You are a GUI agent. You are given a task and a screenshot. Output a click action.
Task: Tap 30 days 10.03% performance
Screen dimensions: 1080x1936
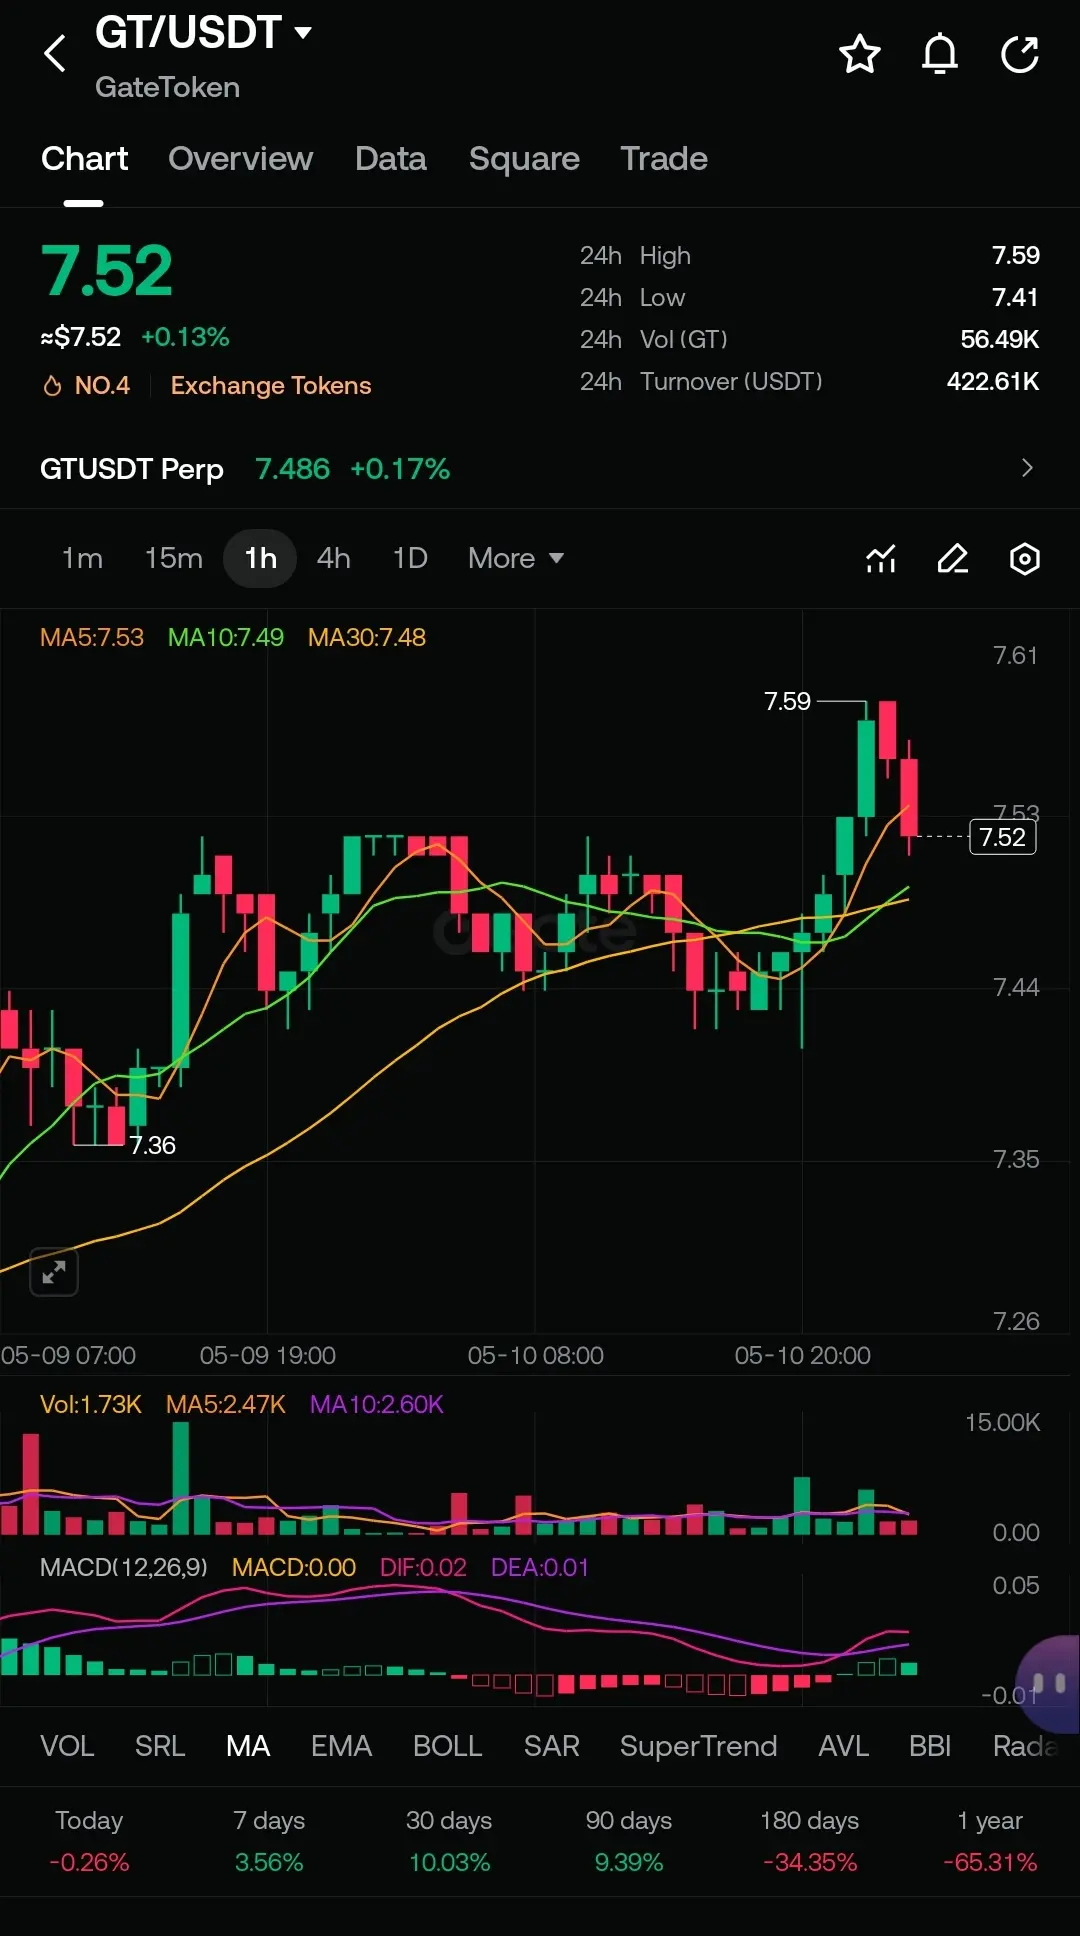(x=449, y=1841)
